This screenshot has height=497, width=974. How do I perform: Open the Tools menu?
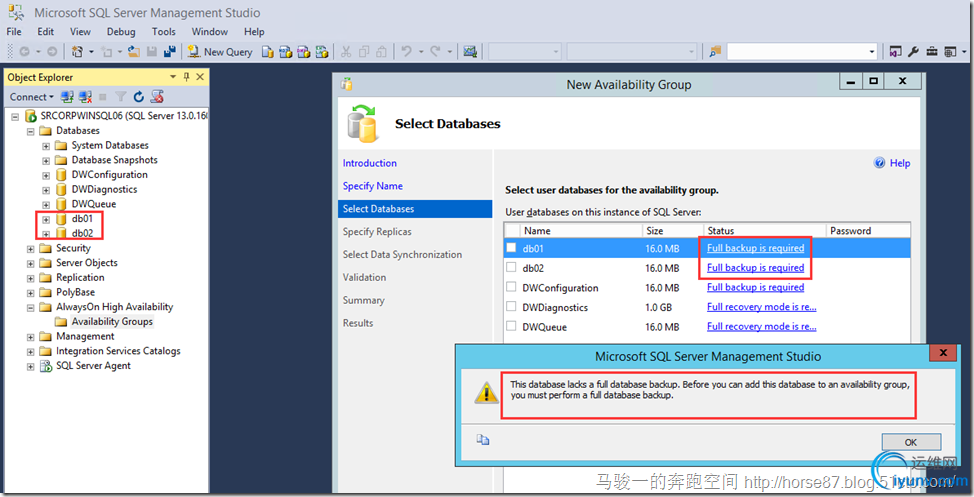click(x=163, y=32)
